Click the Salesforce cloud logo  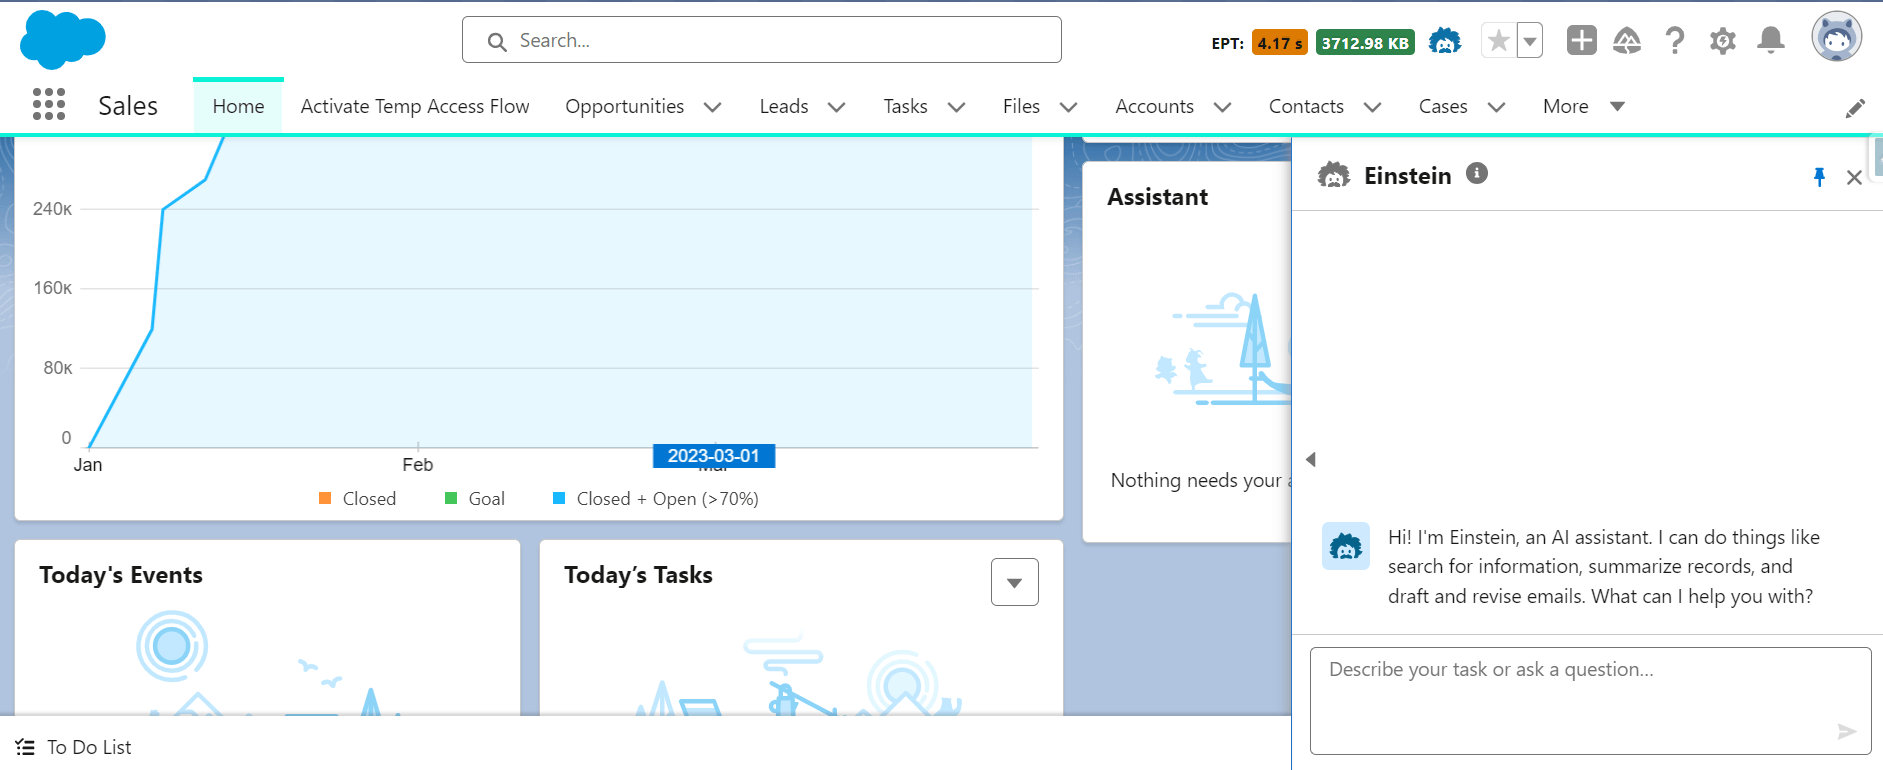tap(62, 40)
